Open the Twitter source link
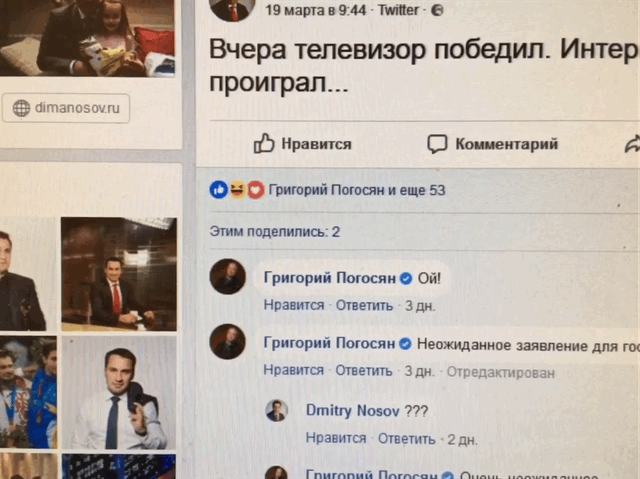This screenshot has height=479, width=640. (398, 10)
